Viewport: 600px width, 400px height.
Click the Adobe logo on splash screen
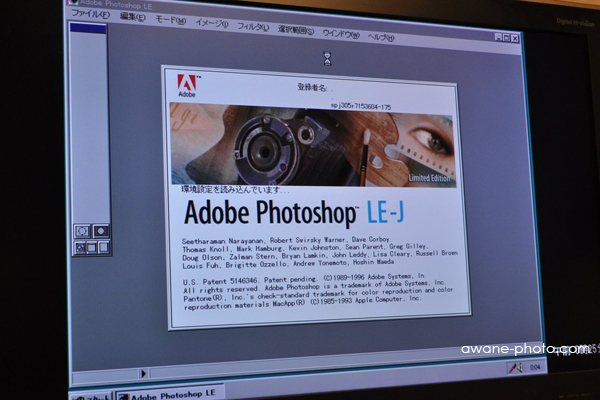188,86
